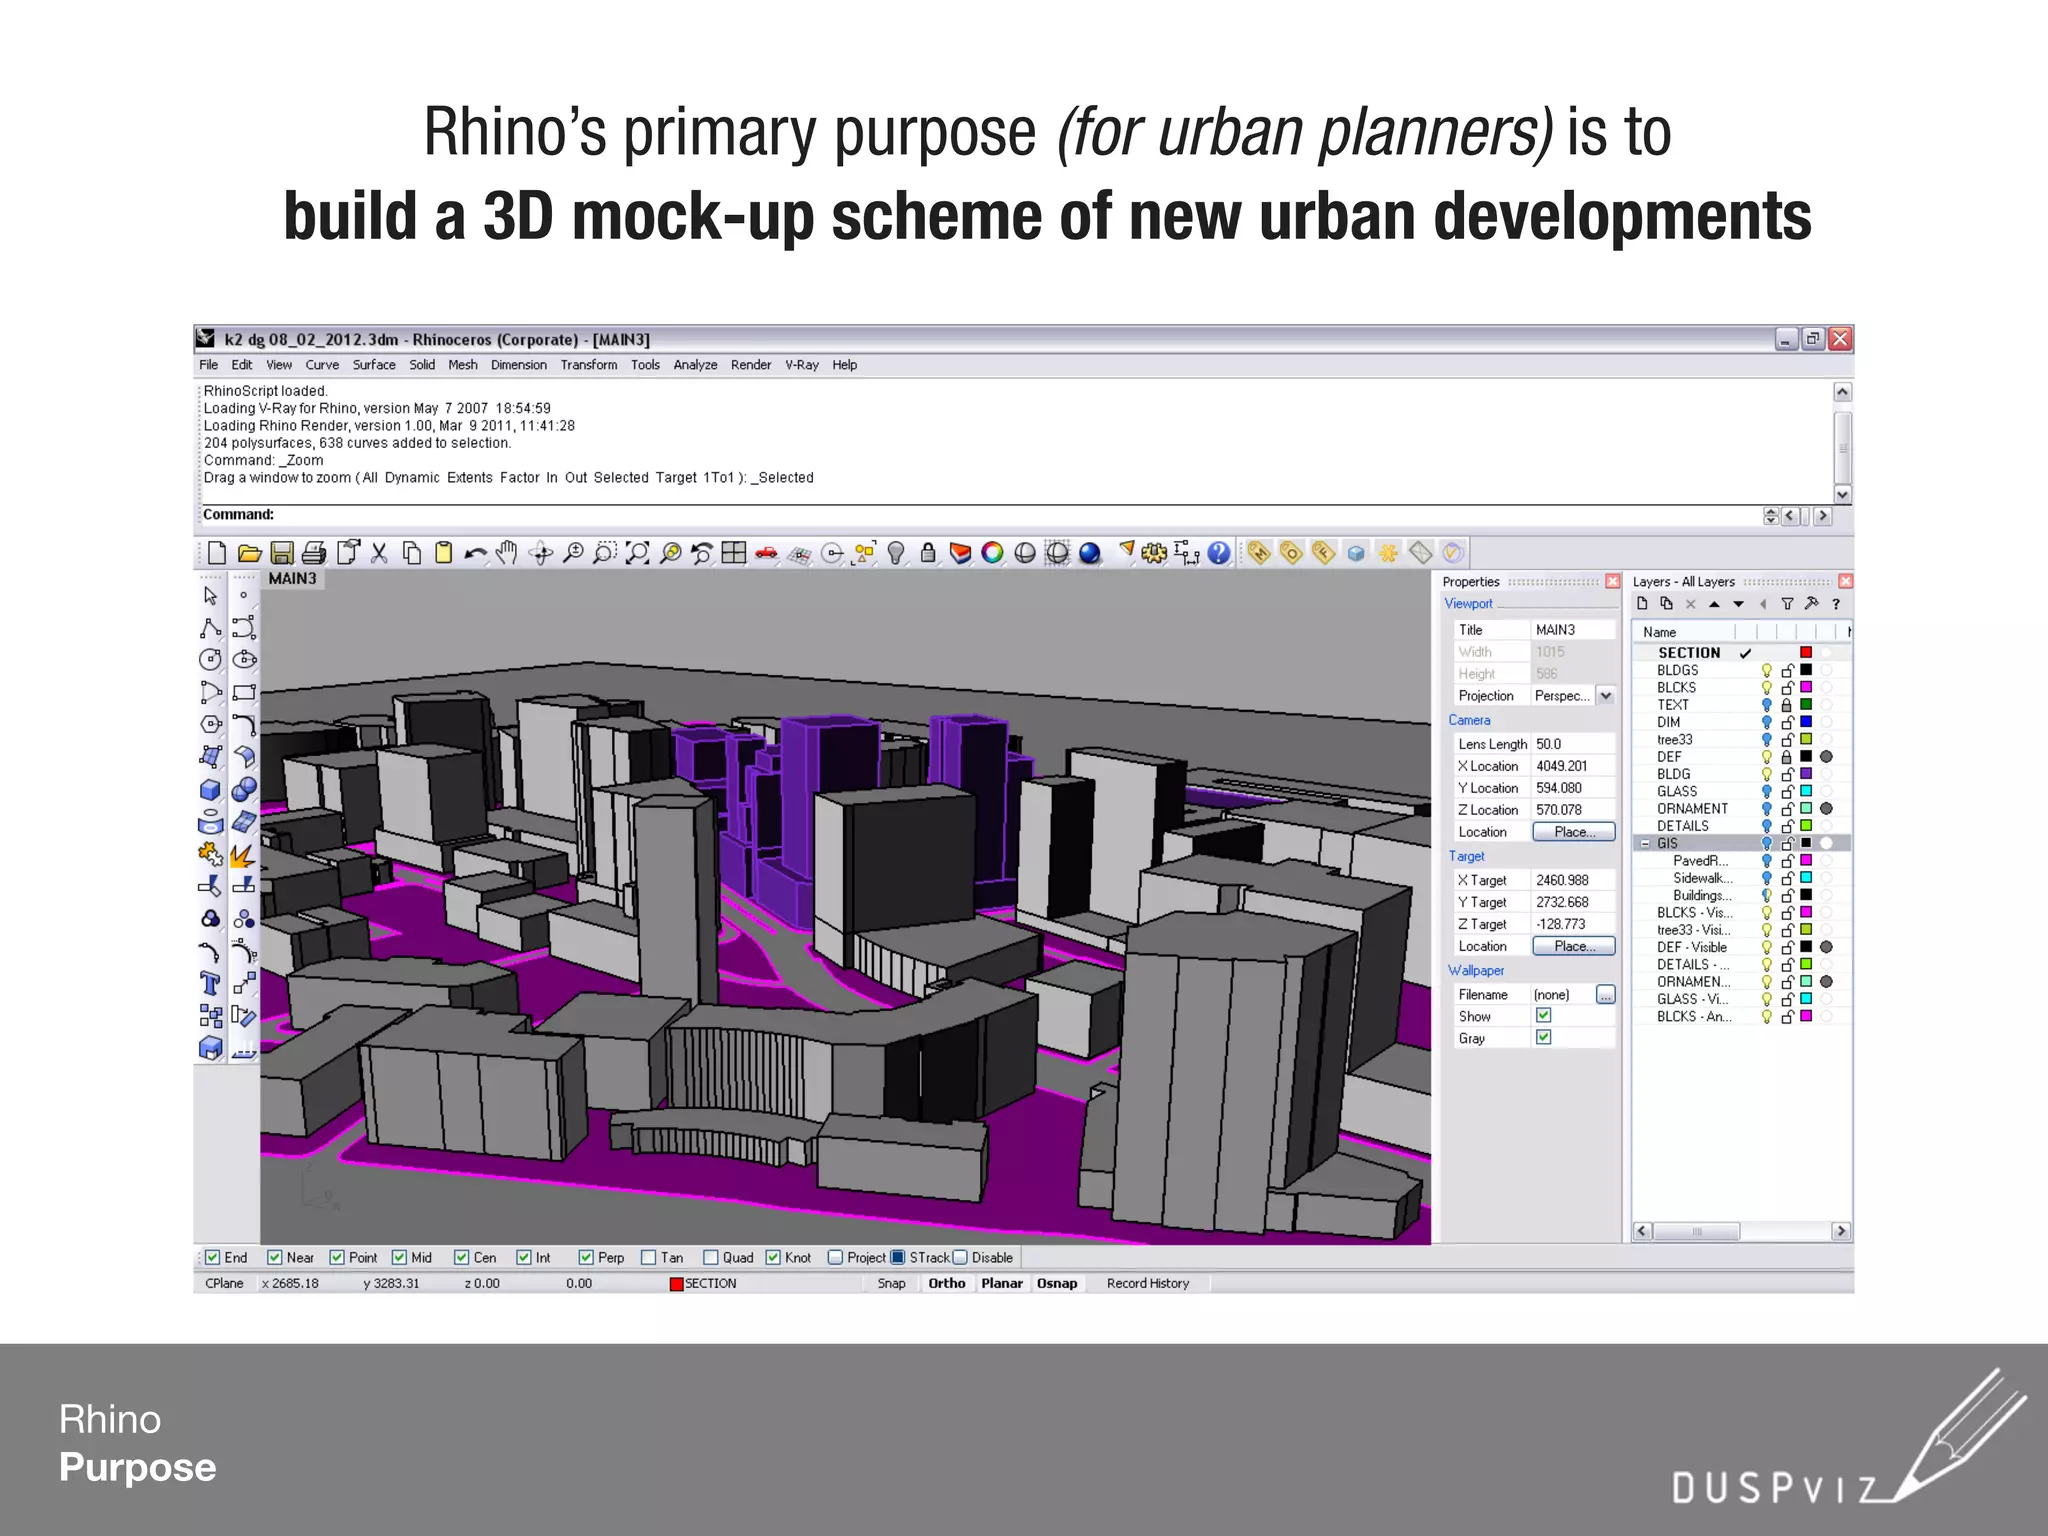Viewport: 2048px width, 1536px height.
Task: Click layers panel scroll left arrow
Action: [x=1642, y=1231]
